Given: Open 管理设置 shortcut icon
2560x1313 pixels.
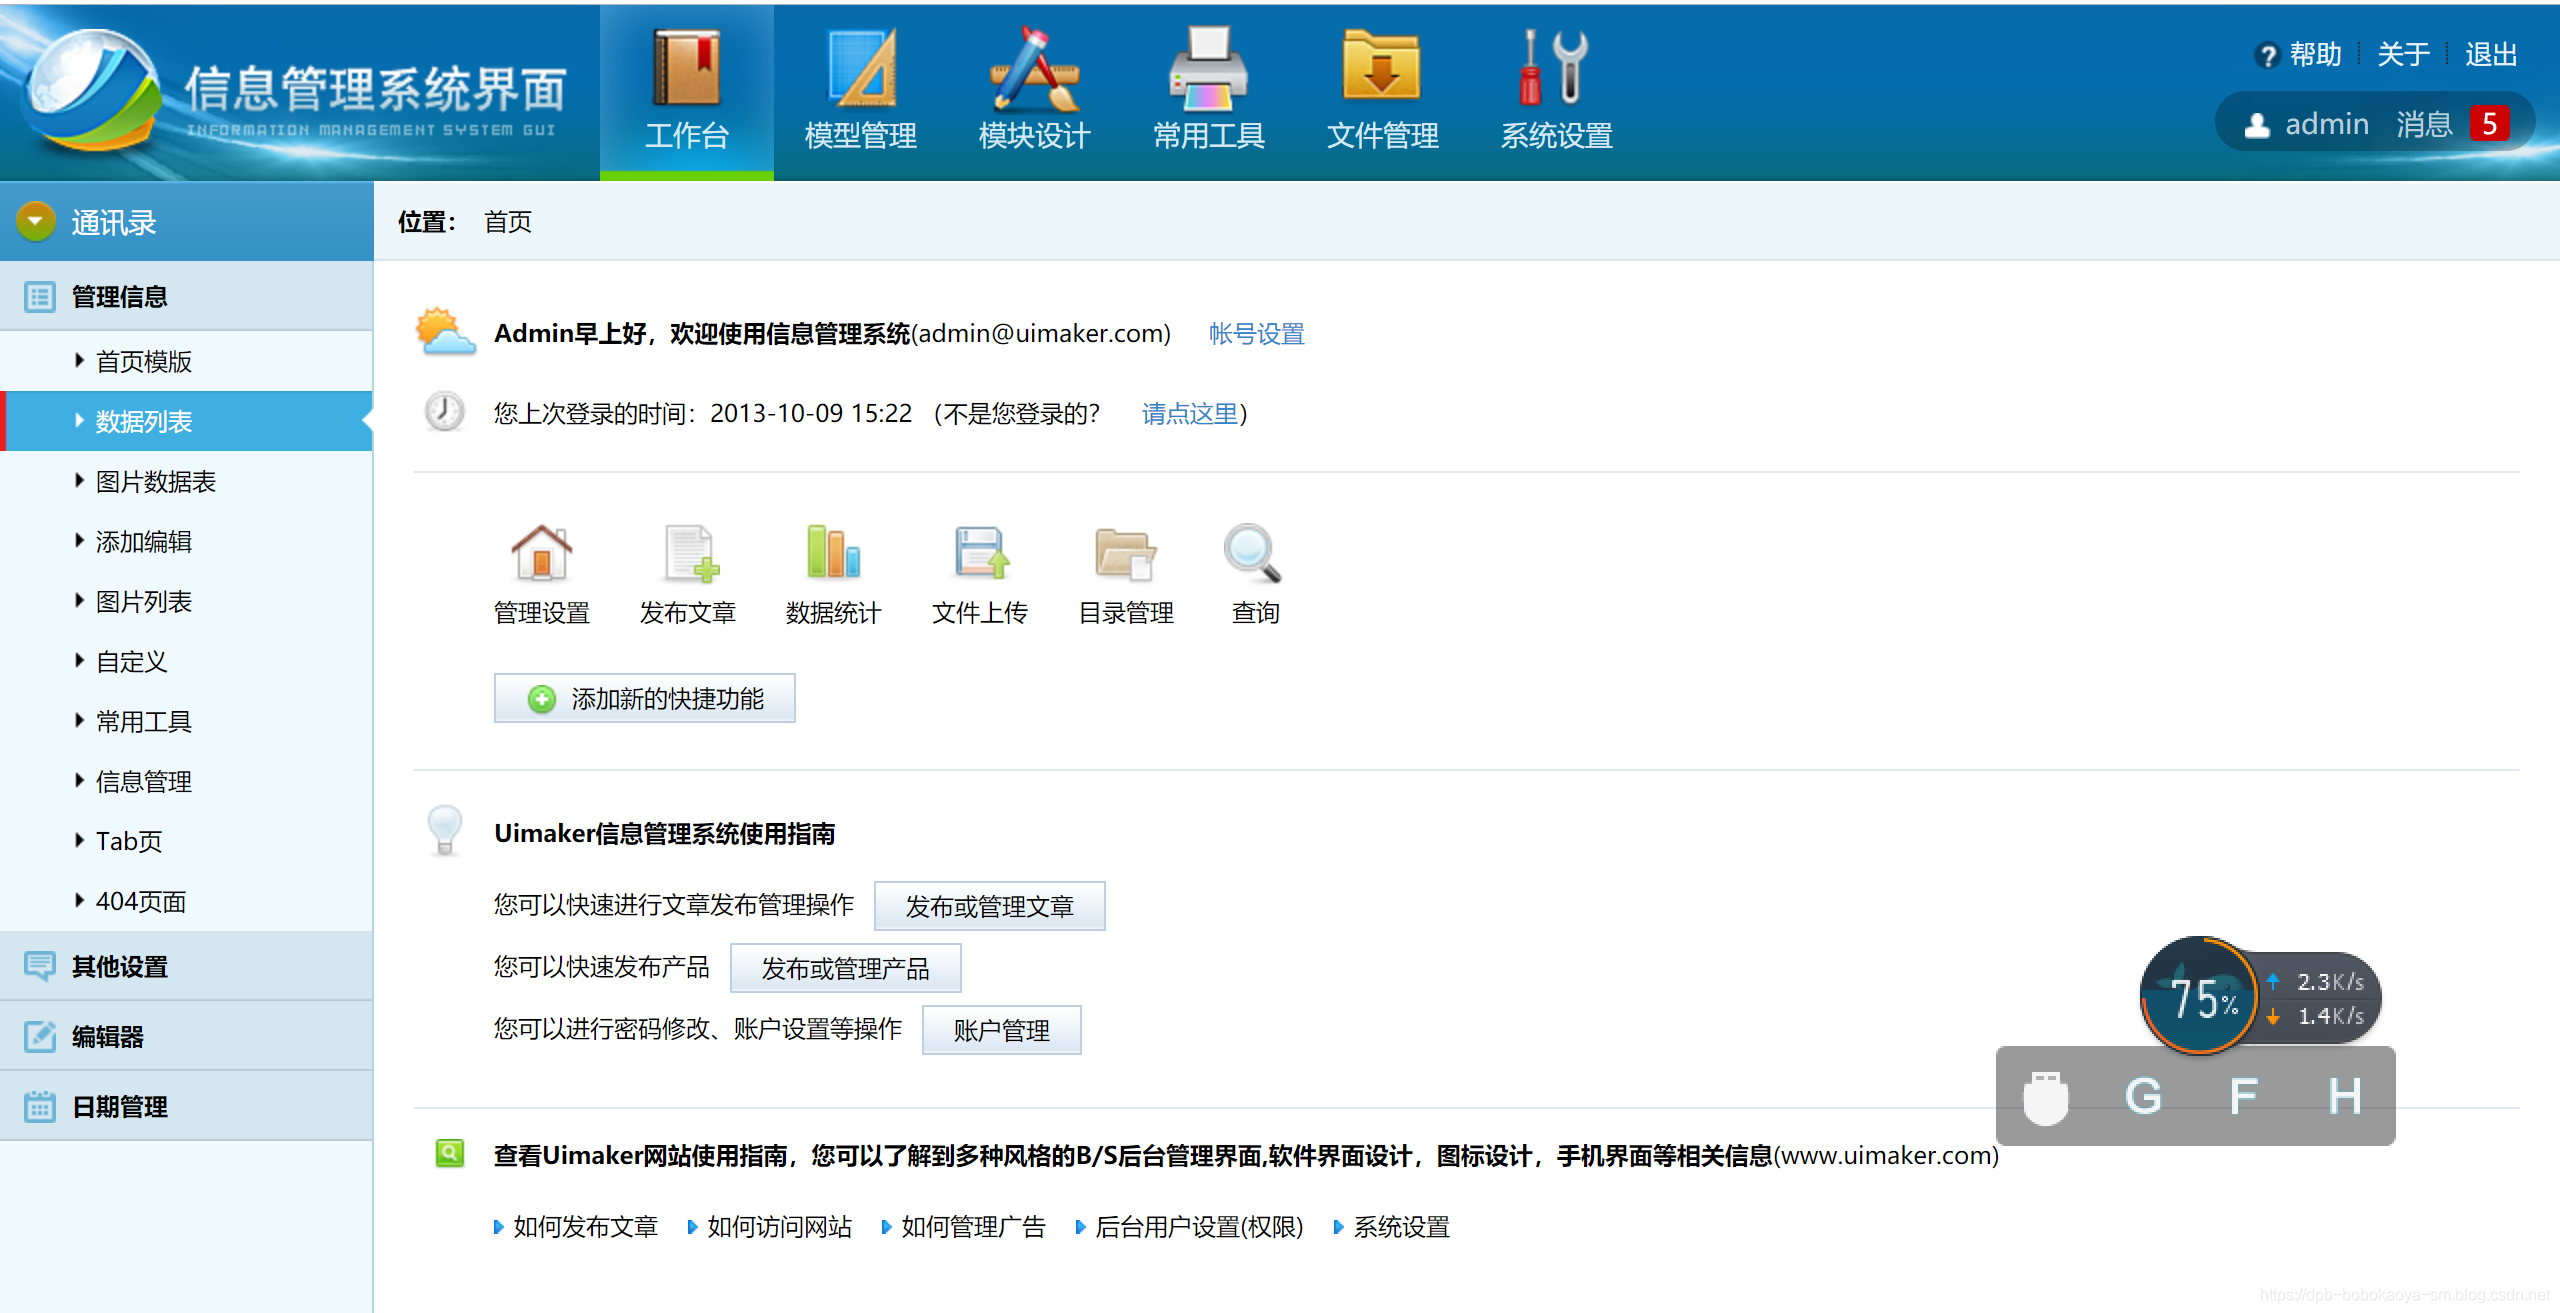Looking at the screenshot, I should point(541,555).
